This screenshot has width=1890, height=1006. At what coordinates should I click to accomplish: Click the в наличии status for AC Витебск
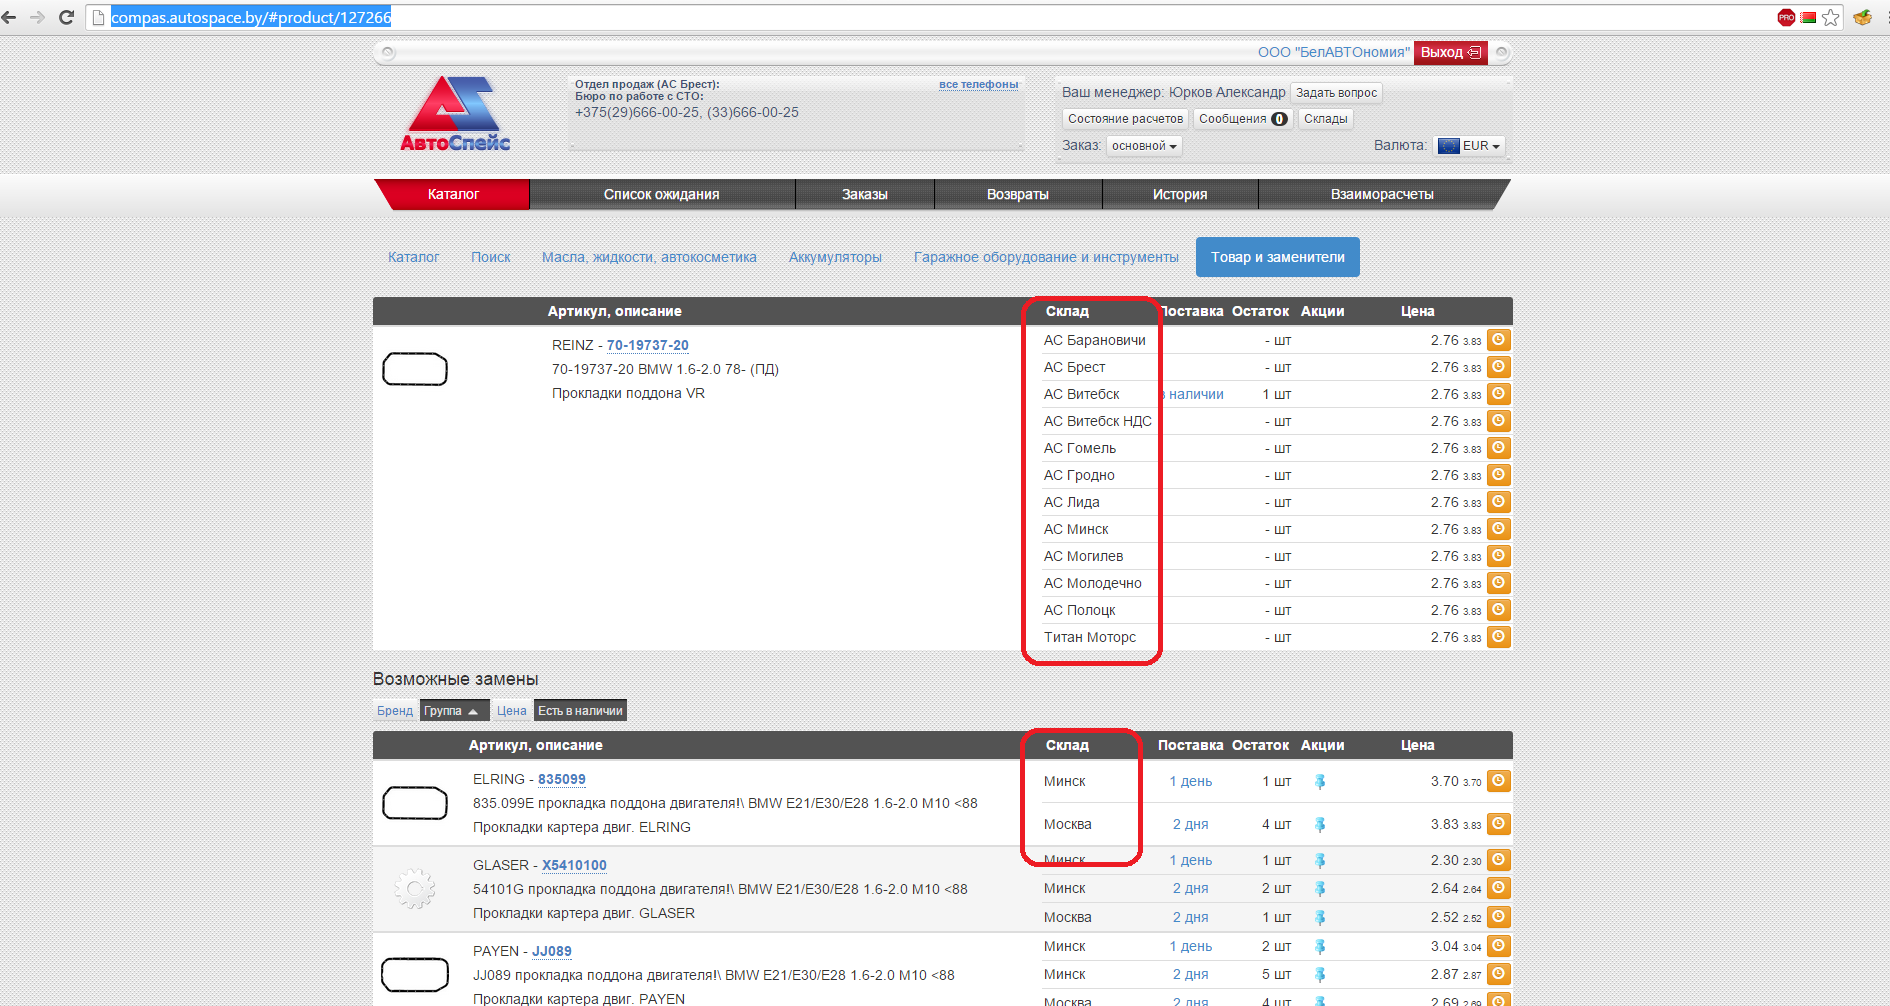tap(1193, 394)
